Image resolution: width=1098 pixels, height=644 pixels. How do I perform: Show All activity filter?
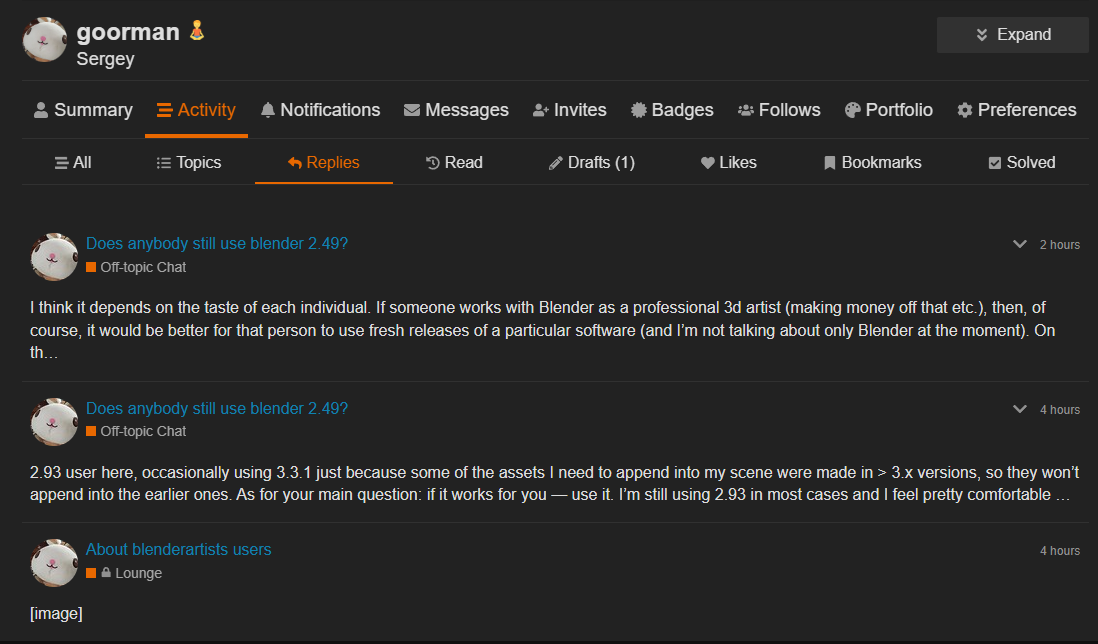(73, 162)
